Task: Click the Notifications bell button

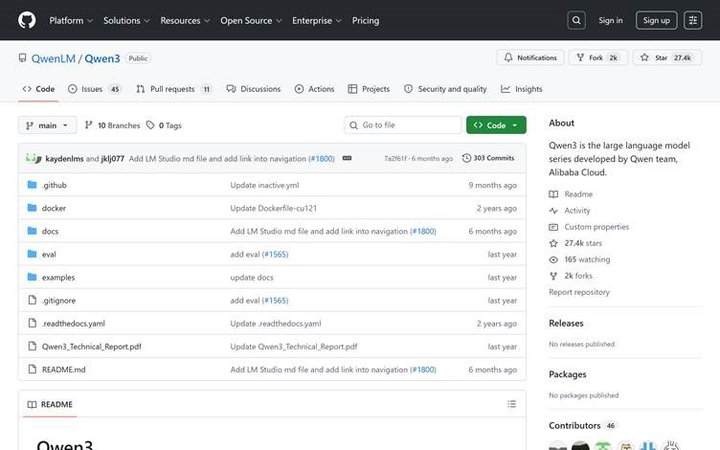Action: (x=530, y=57)
